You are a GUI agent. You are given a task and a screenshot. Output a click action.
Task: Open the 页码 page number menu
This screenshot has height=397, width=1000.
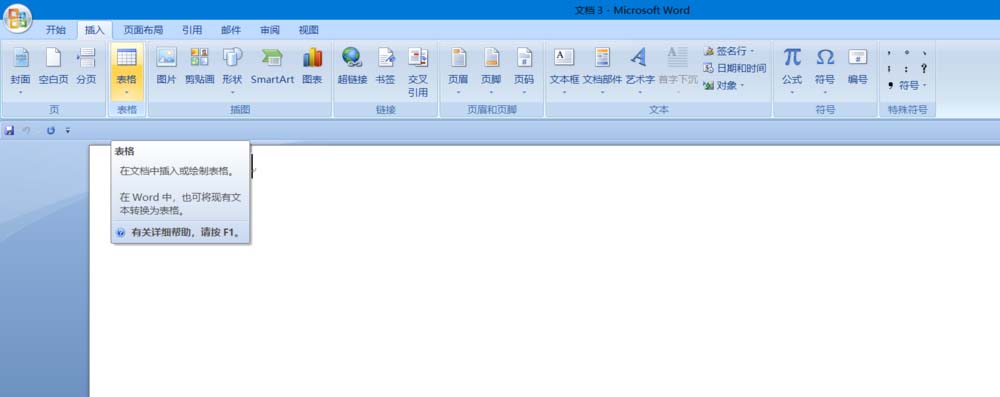tap(524, 70)
